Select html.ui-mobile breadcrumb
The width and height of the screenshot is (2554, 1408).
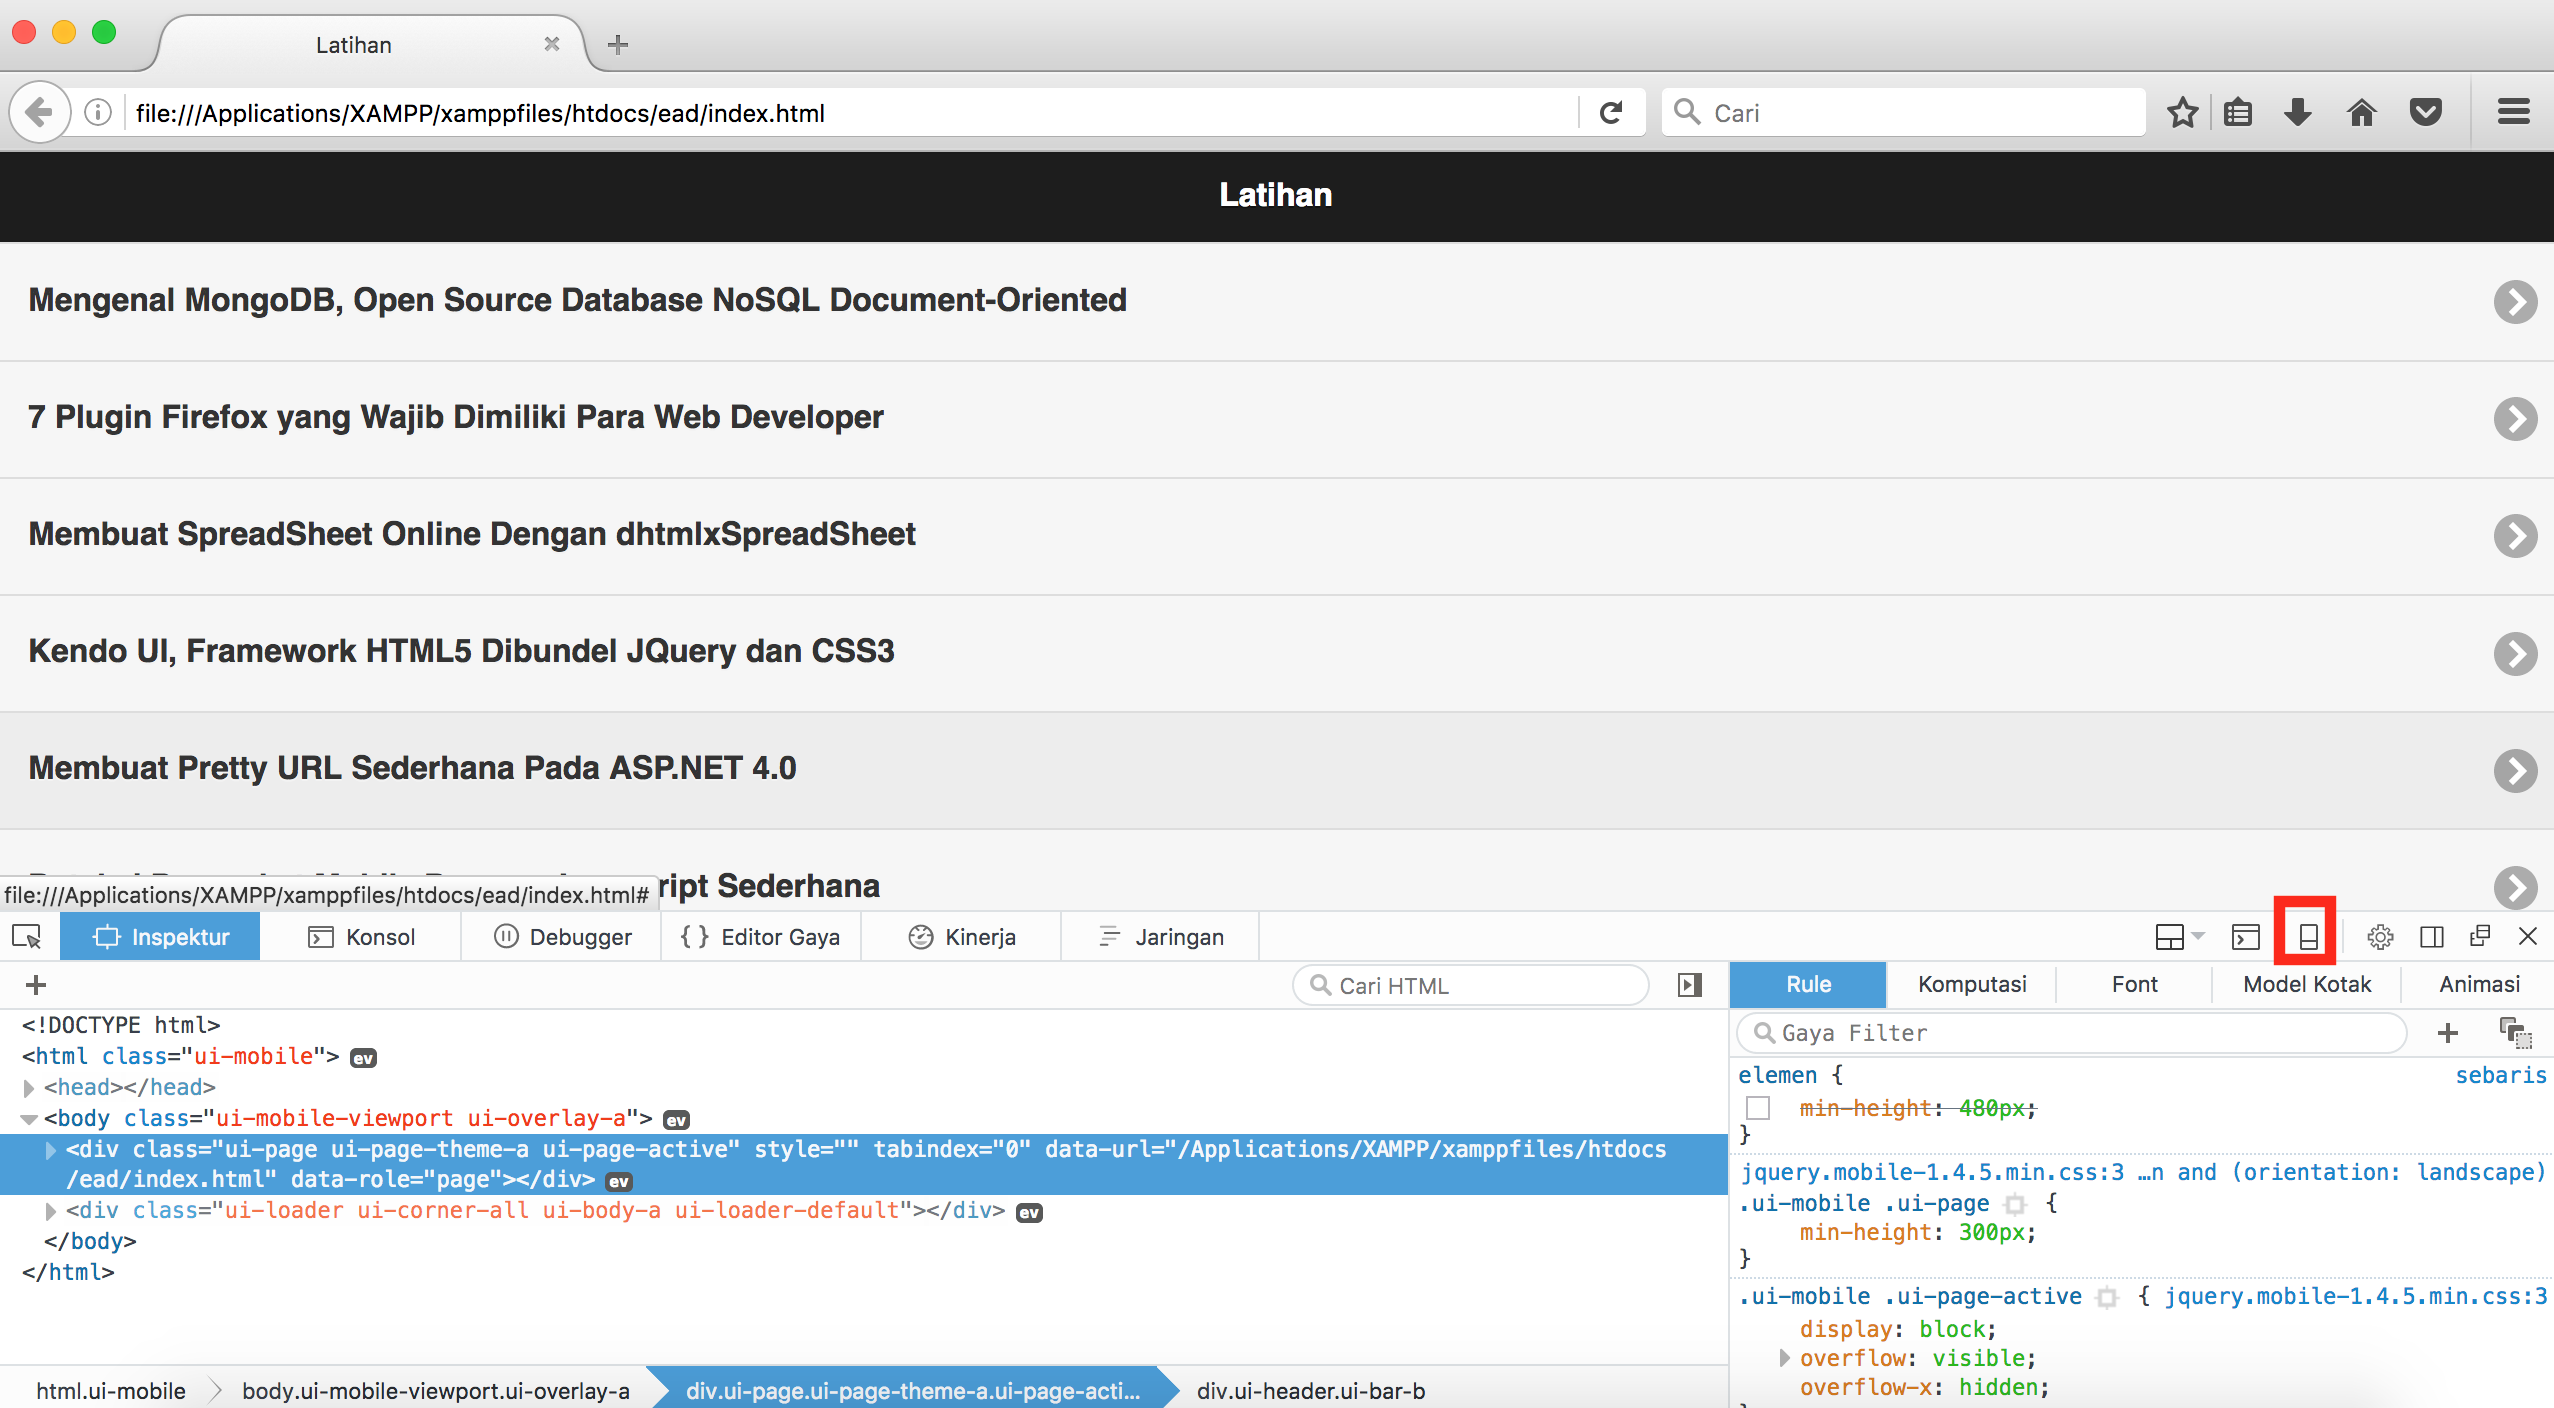(111, 1390)
